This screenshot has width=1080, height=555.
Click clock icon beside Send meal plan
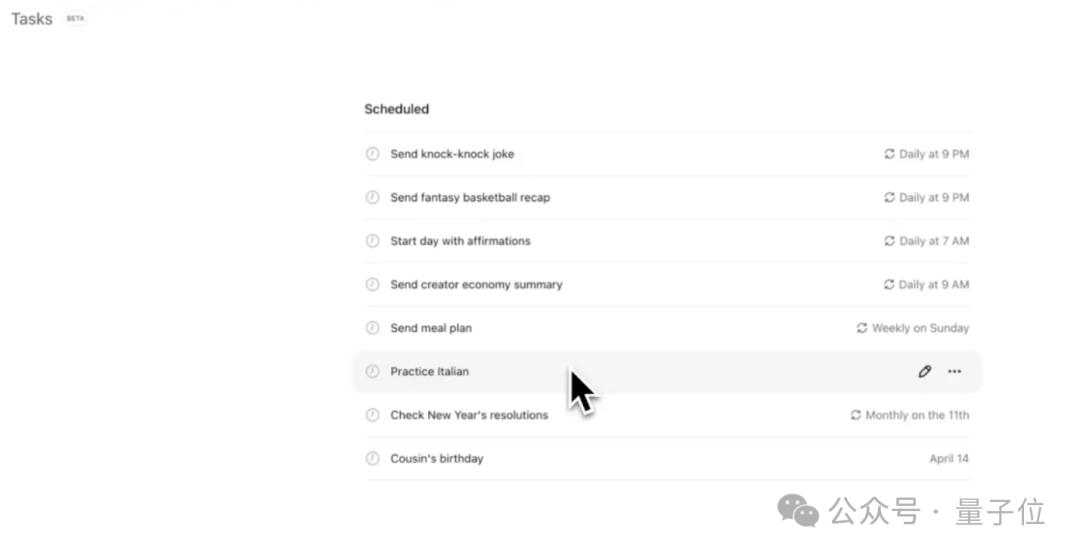[372, 328]
